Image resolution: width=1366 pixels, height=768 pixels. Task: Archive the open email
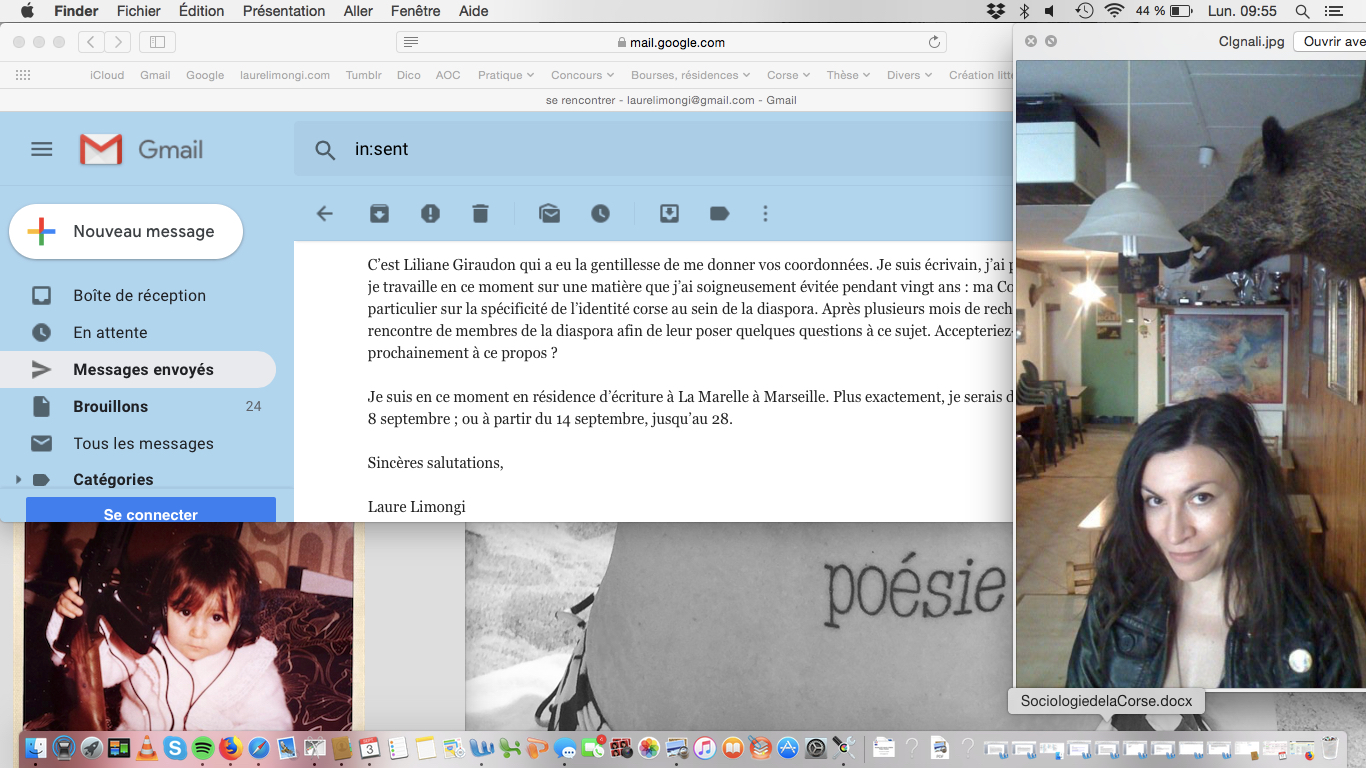[x=379, y=213]
